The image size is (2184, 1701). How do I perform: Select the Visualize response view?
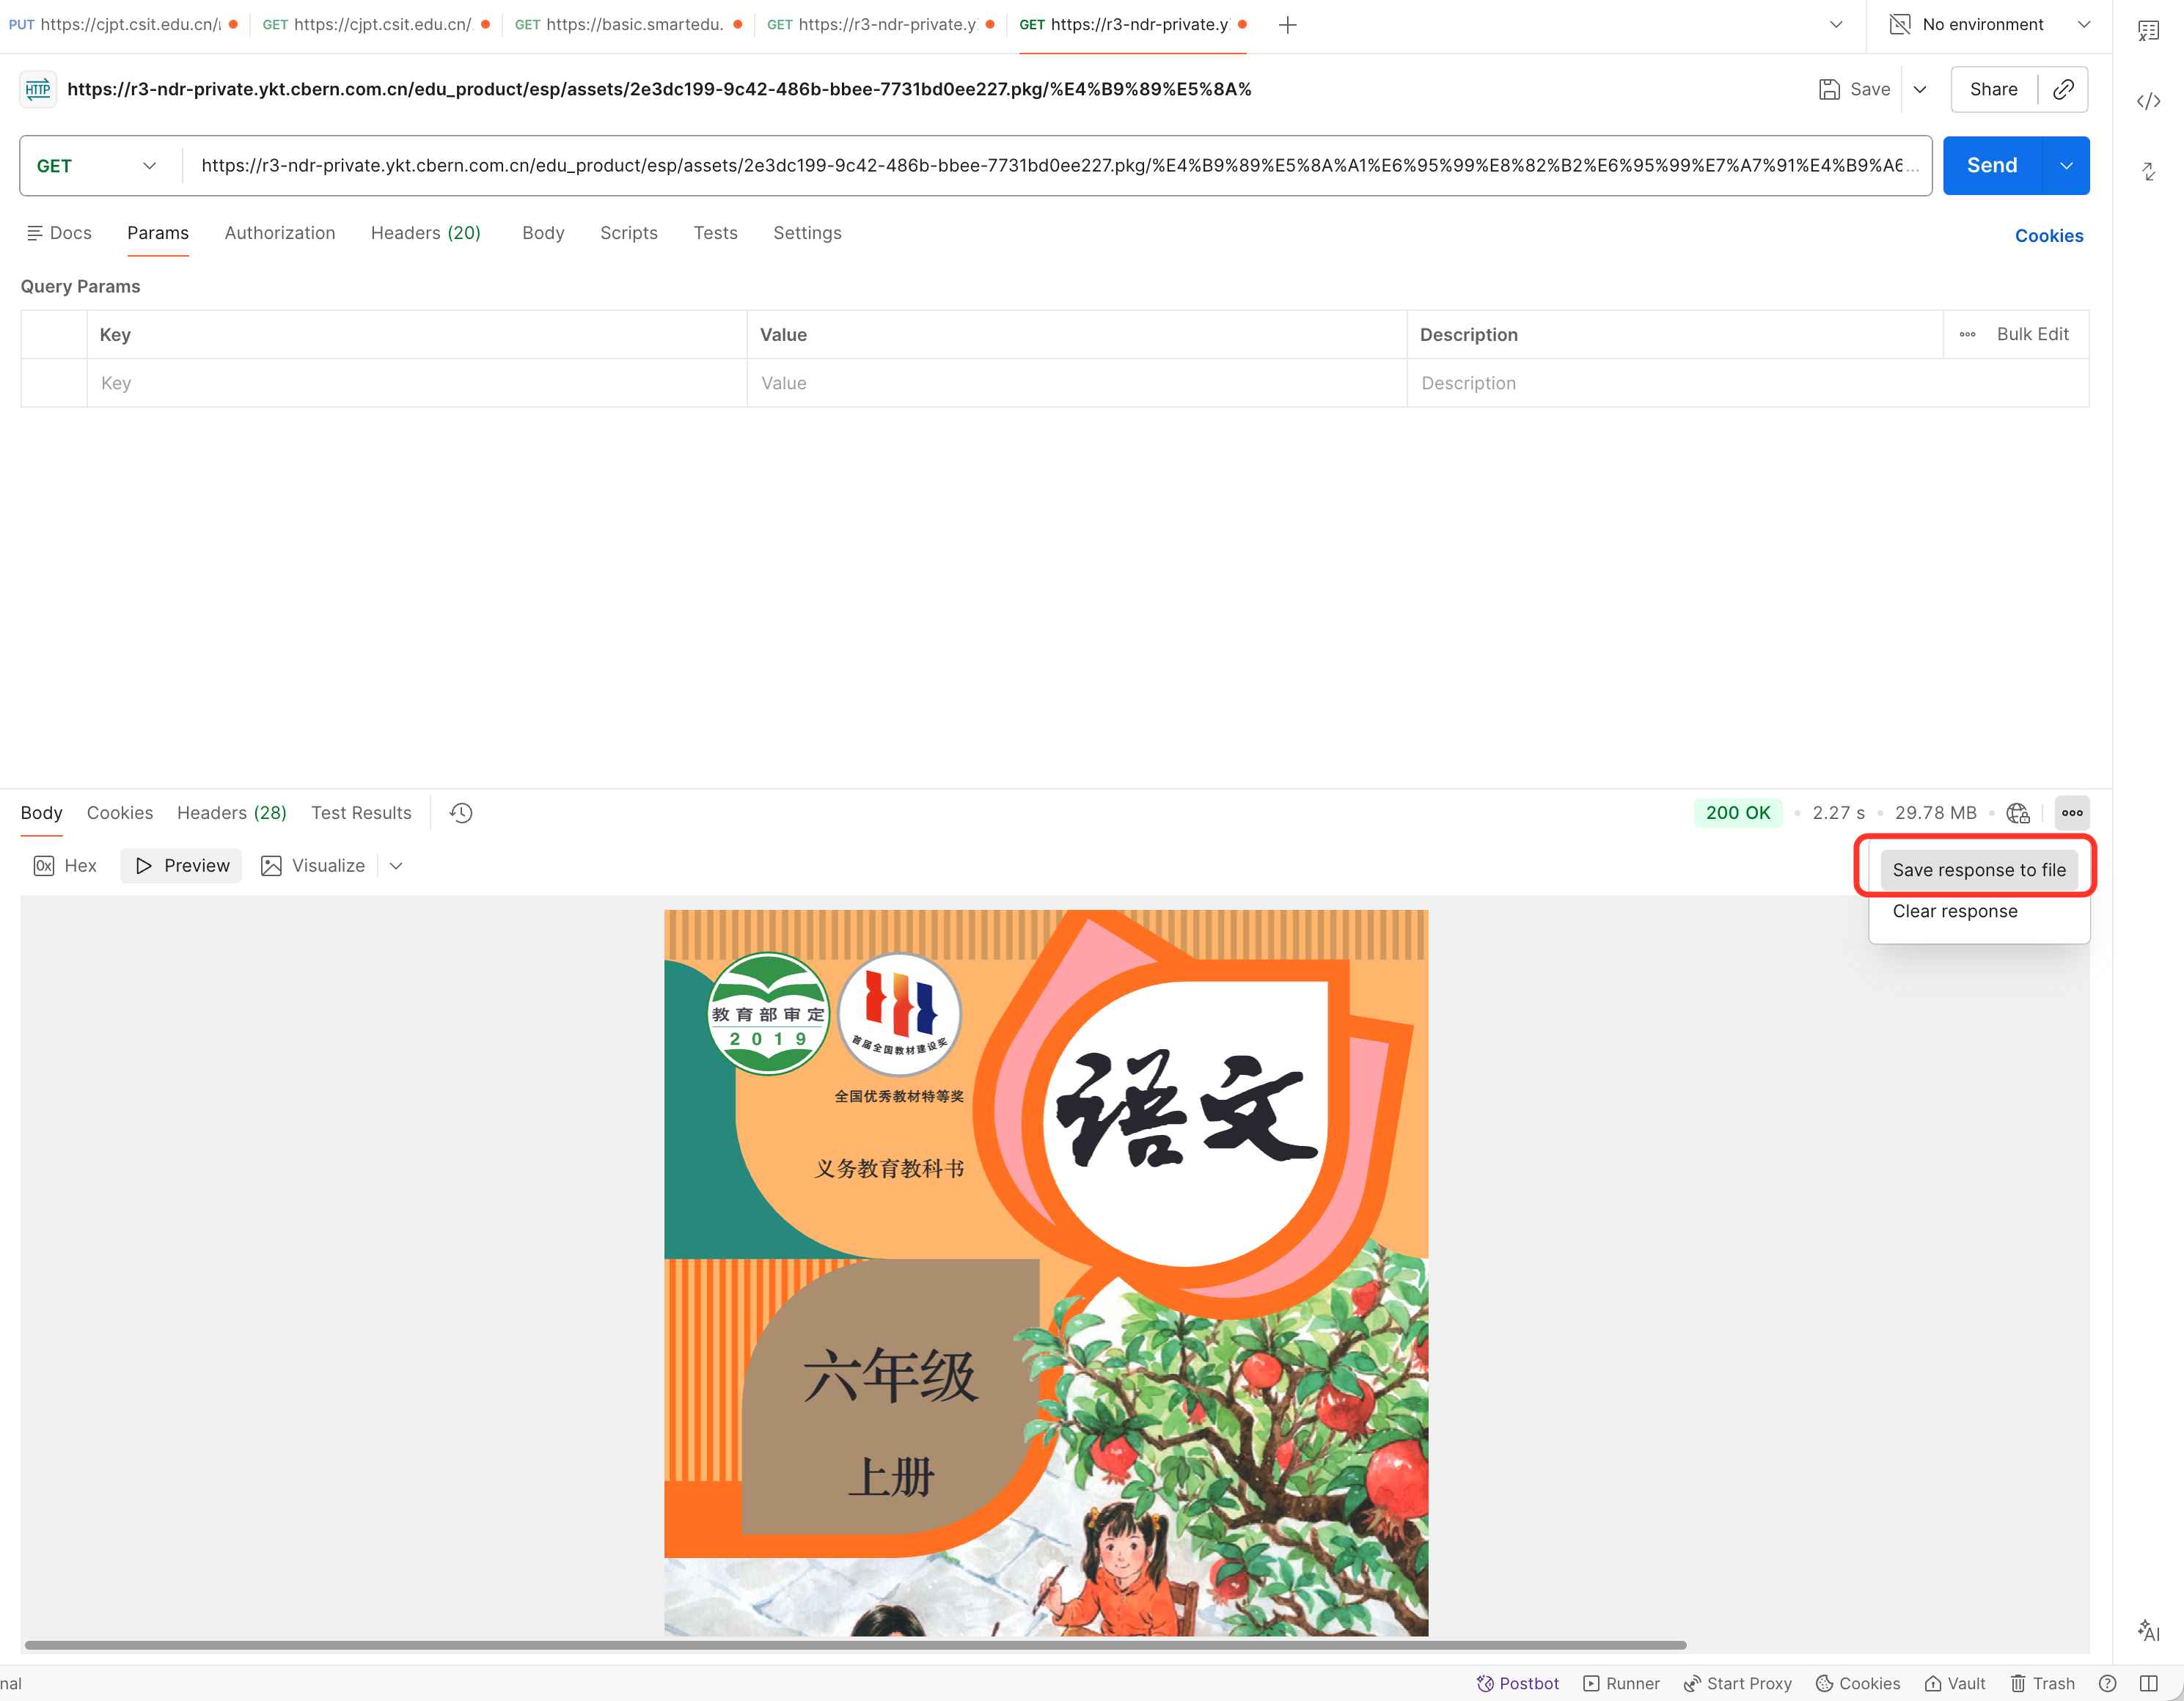[x=313, y=866]
